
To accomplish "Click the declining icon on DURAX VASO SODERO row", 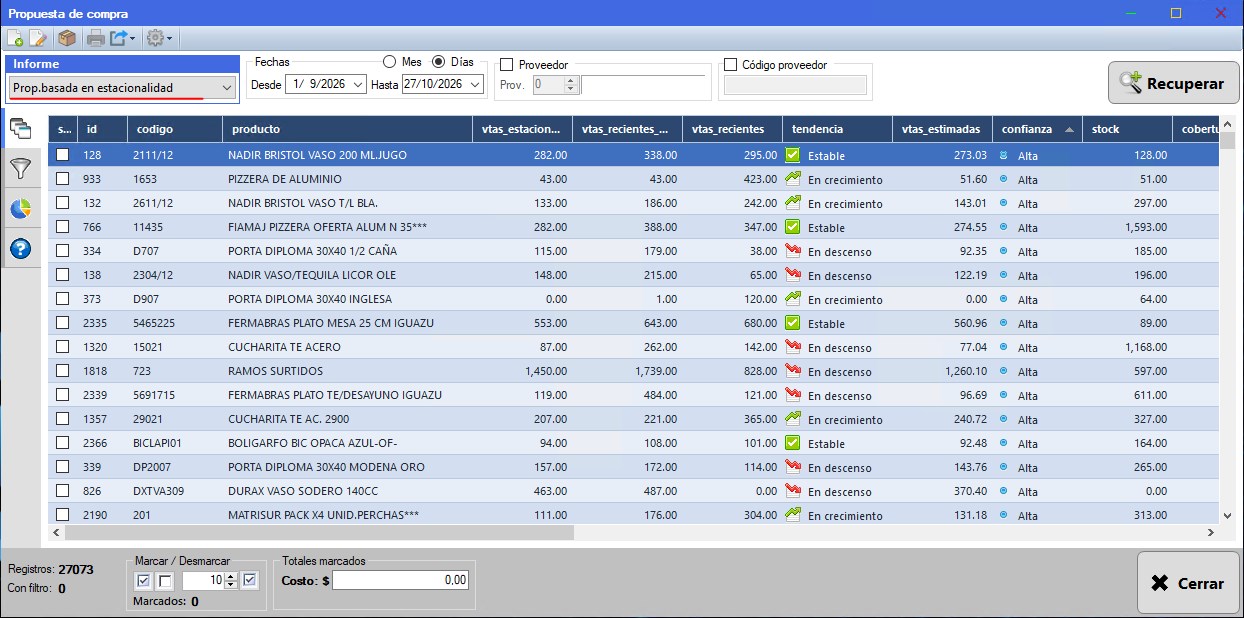I will point(793,491).
